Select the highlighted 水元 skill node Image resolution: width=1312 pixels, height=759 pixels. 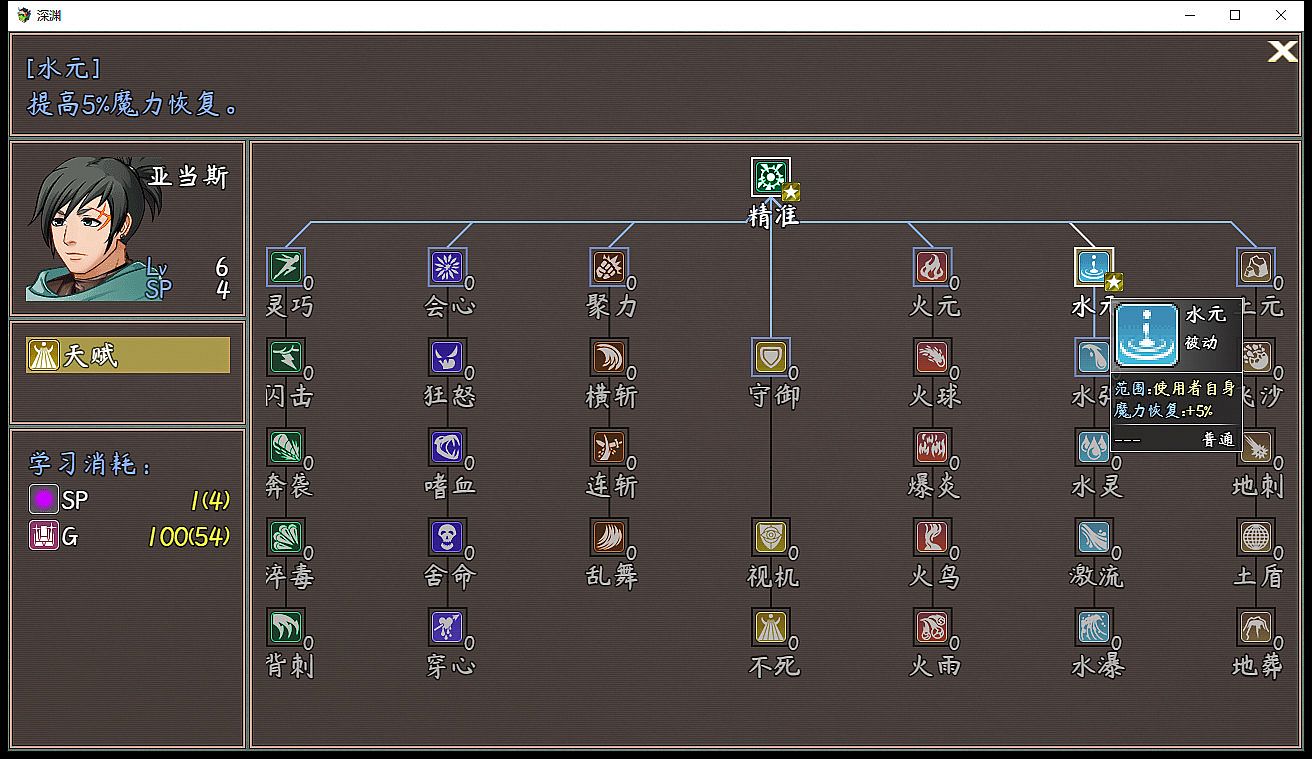coord(1093,267)
